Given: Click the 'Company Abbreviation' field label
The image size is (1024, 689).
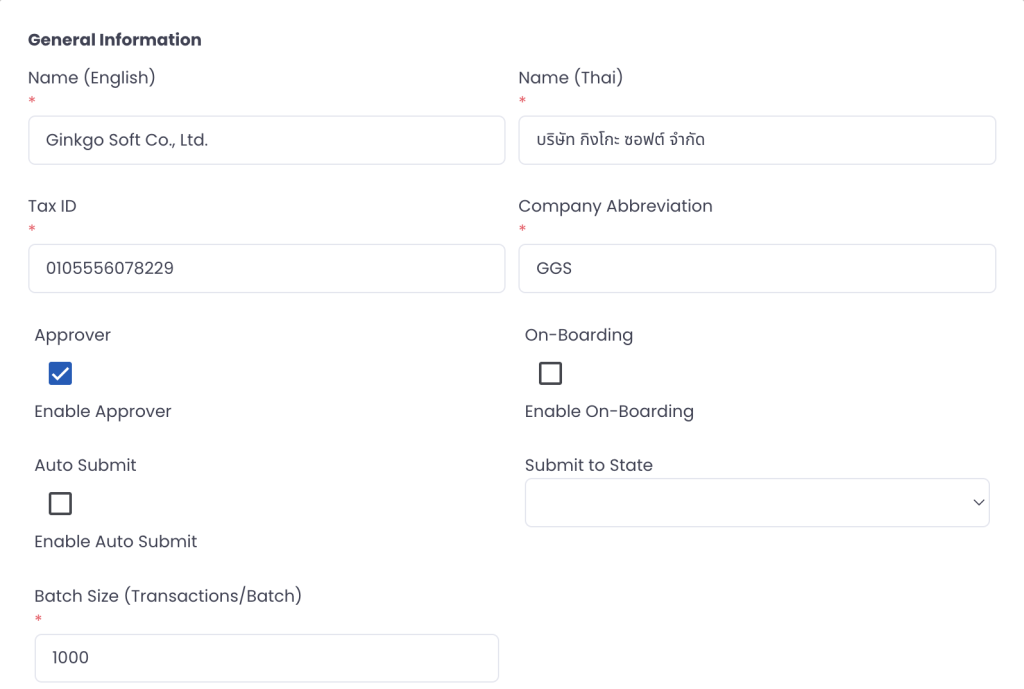Looking at the screenshot, I should [x=615, y=206].
